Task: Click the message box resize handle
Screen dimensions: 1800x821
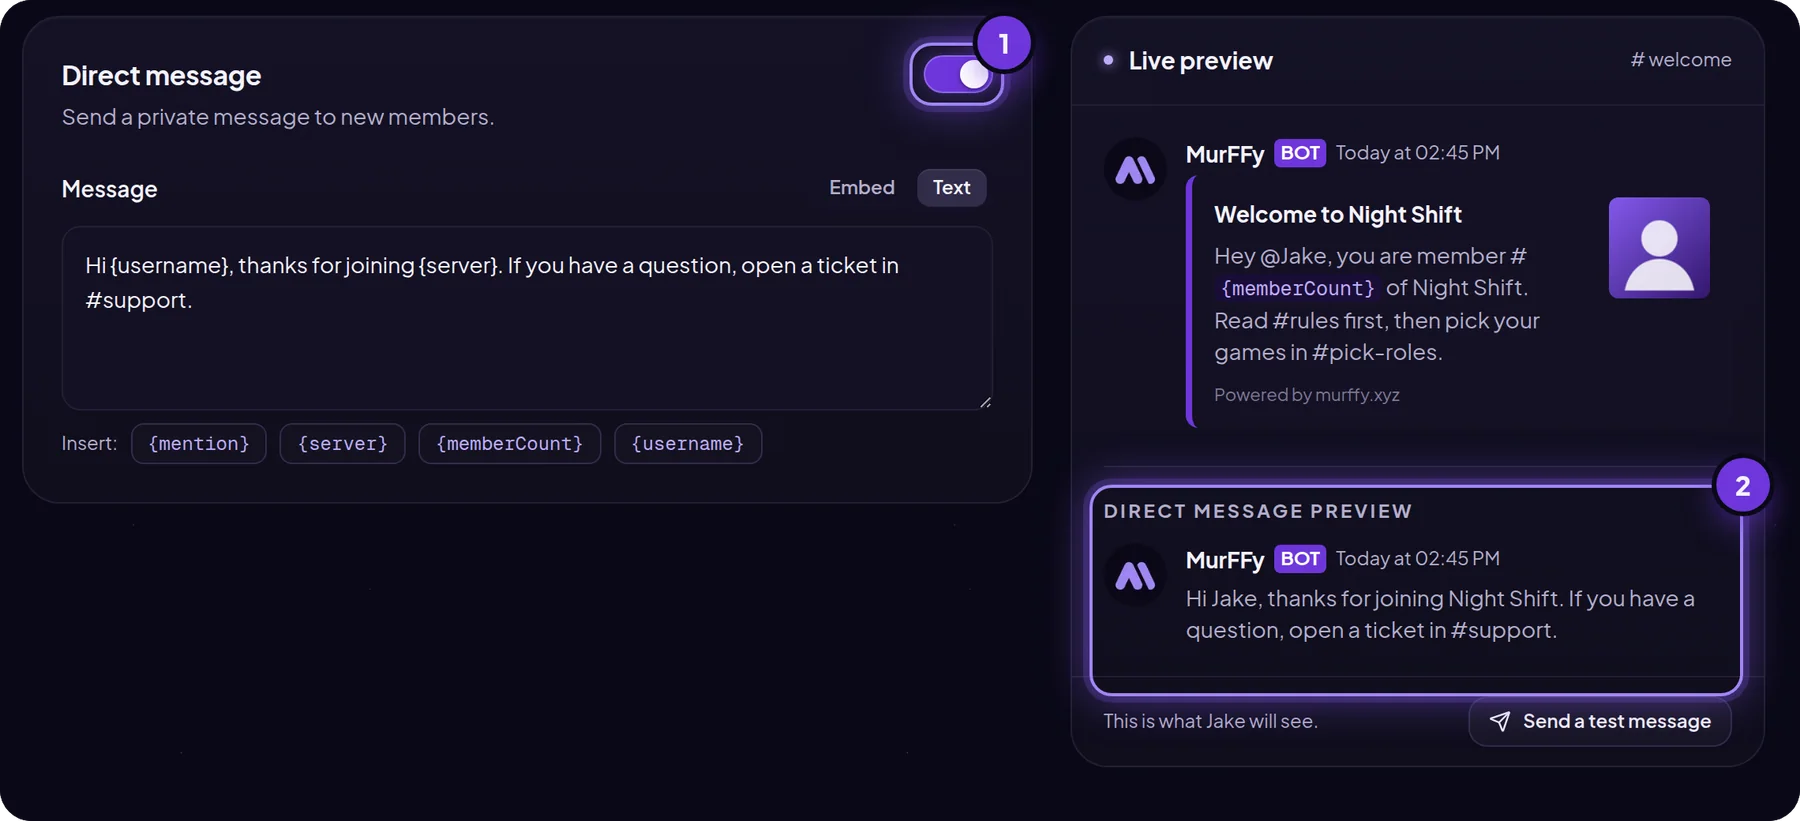Action: pyautogui.click(x=985, y=402)
